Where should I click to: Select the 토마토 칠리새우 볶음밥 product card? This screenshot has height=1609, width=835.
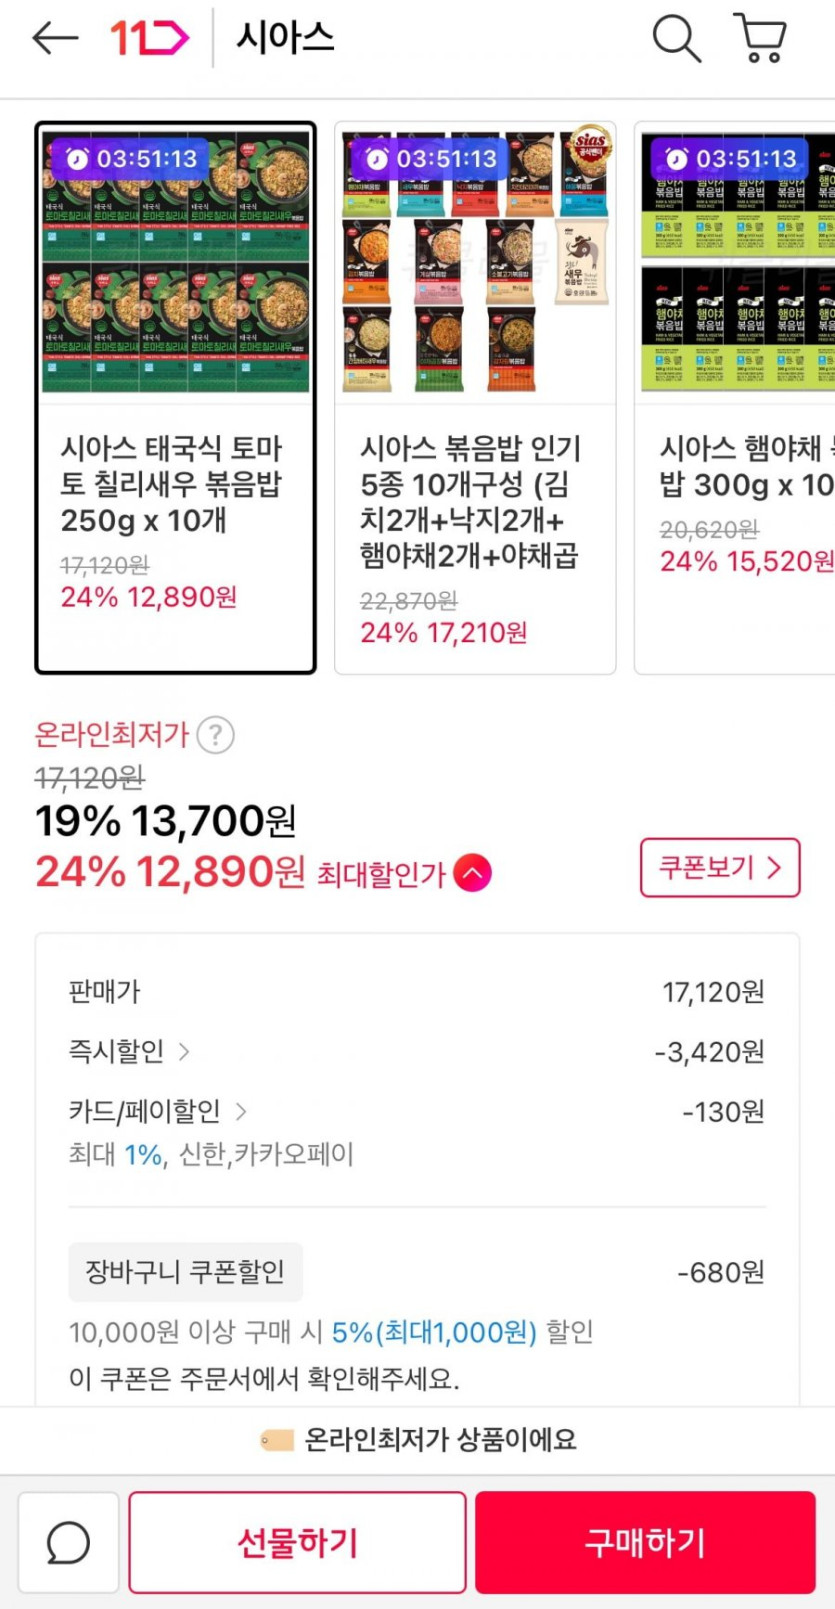[175, 398]
